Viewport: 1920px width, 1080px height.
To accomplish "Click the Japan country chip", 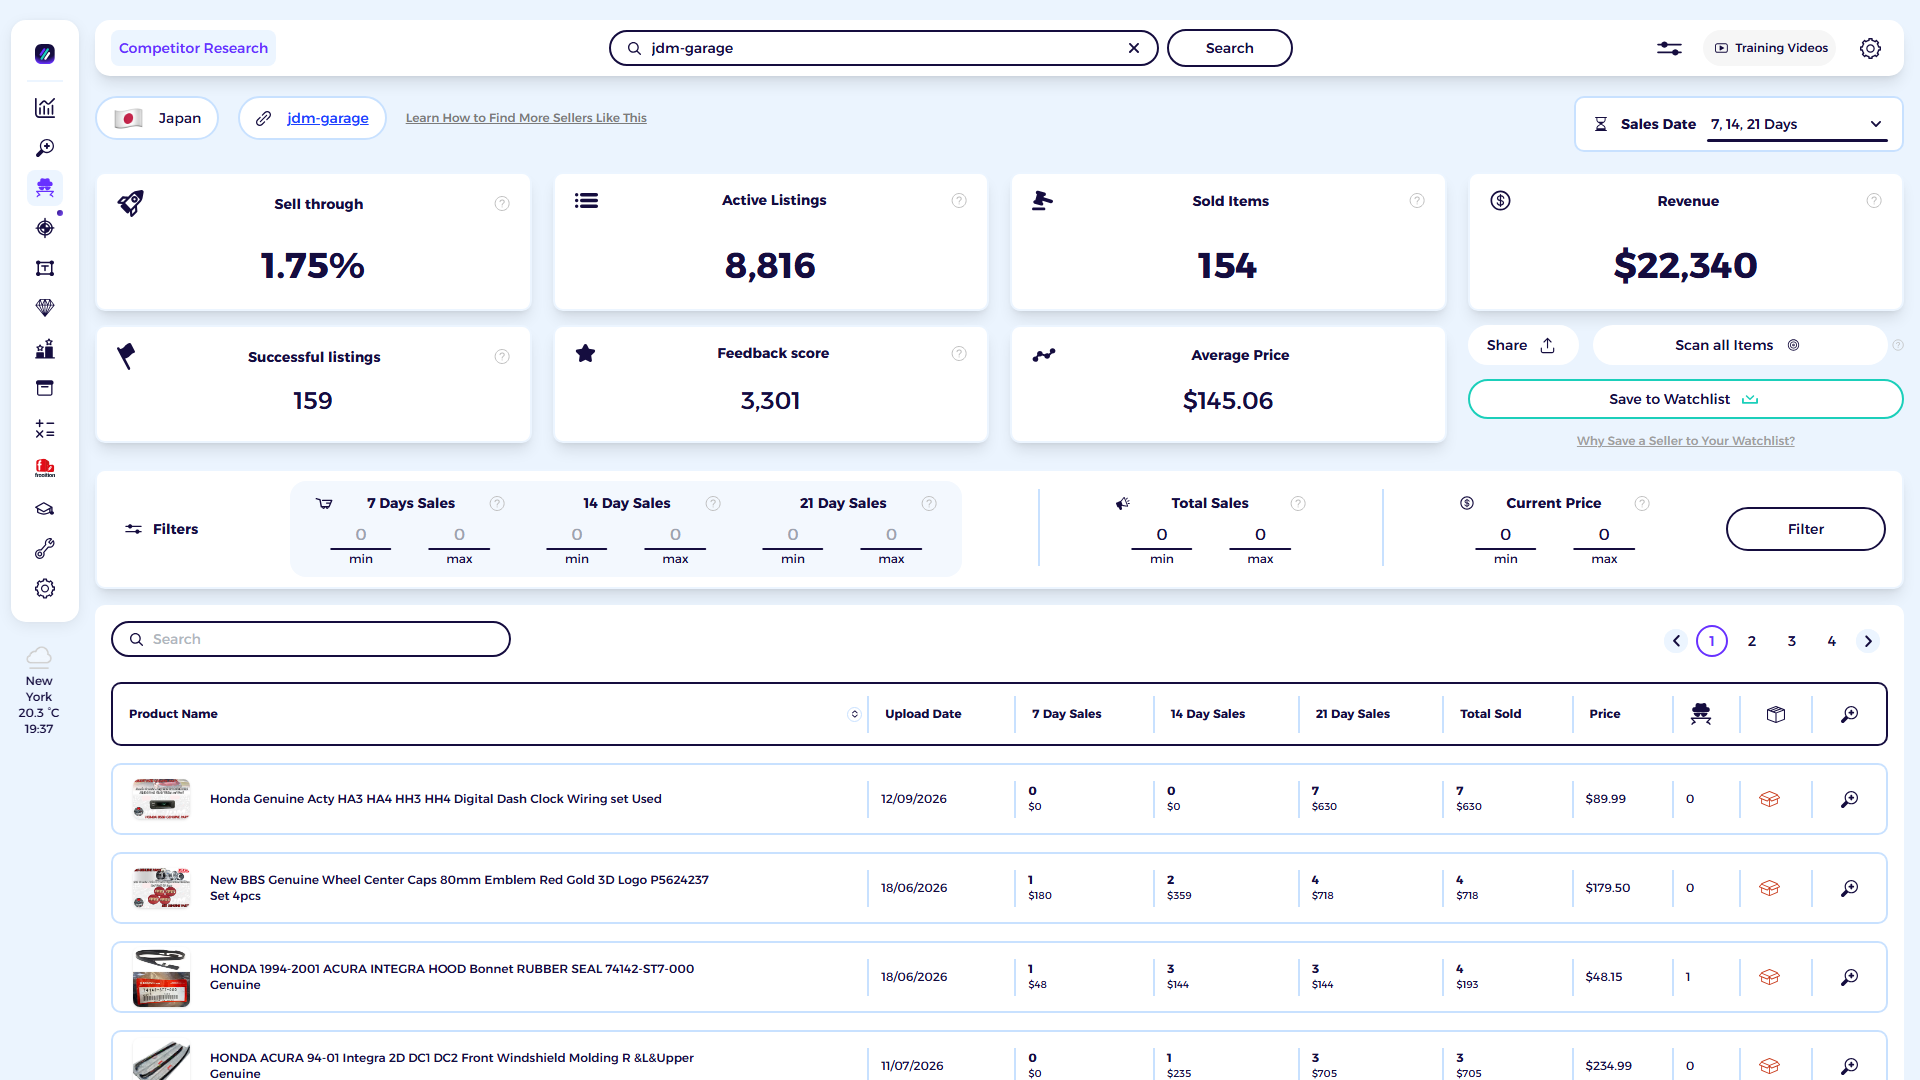I will (157, 118).
